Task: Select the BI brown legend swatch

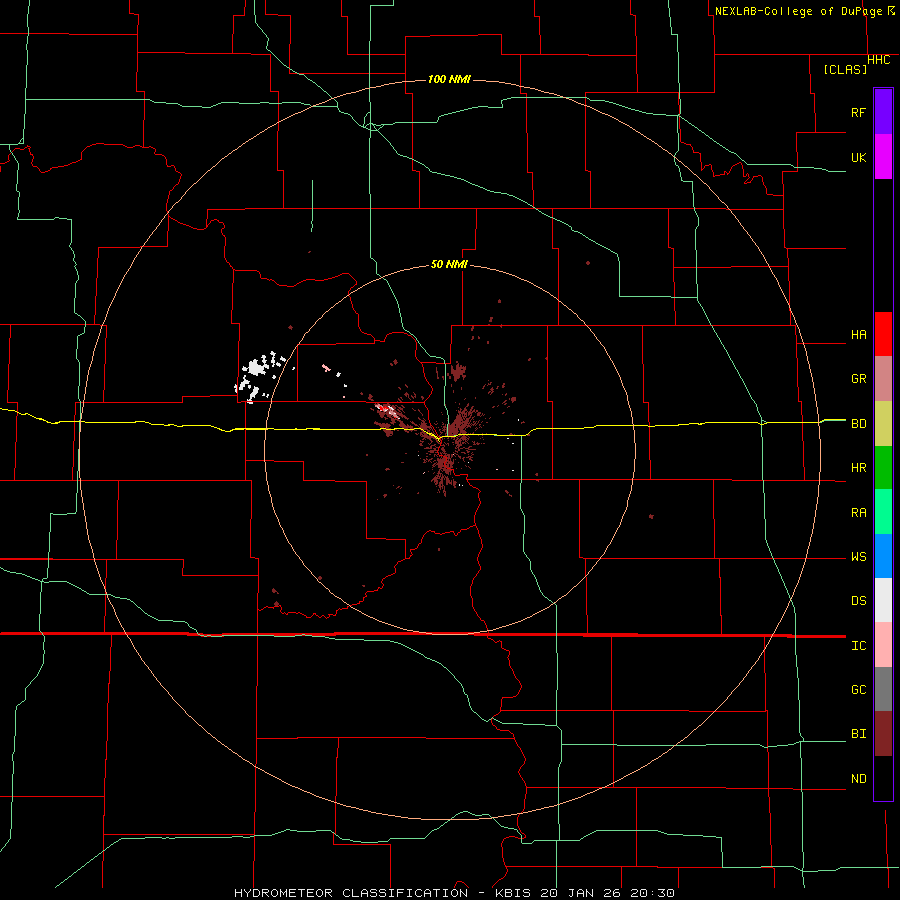Action: click(x=883, y=734)
